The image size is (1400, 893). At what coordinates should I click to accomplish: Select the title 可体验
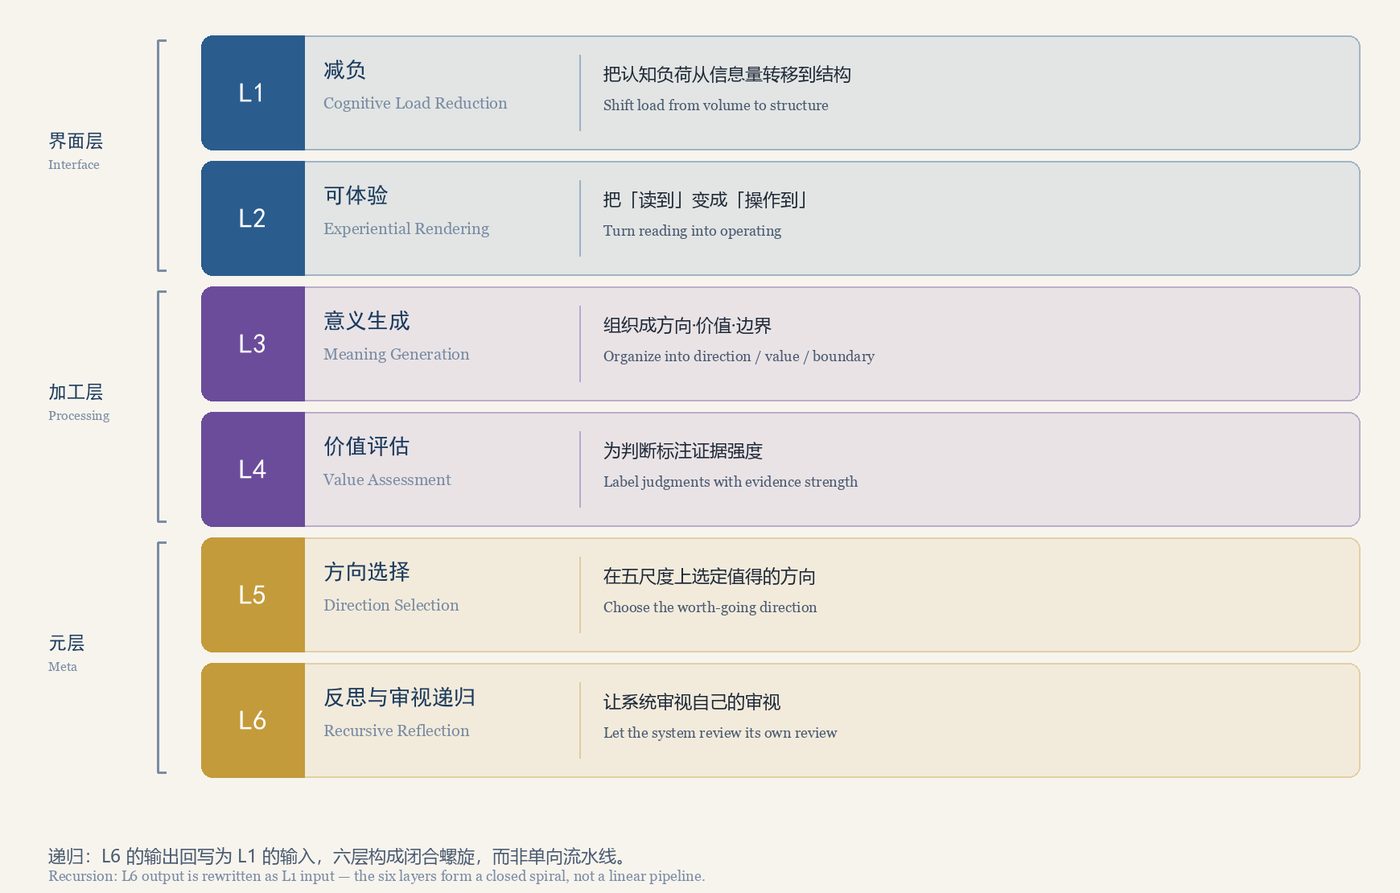click(356, 195)
